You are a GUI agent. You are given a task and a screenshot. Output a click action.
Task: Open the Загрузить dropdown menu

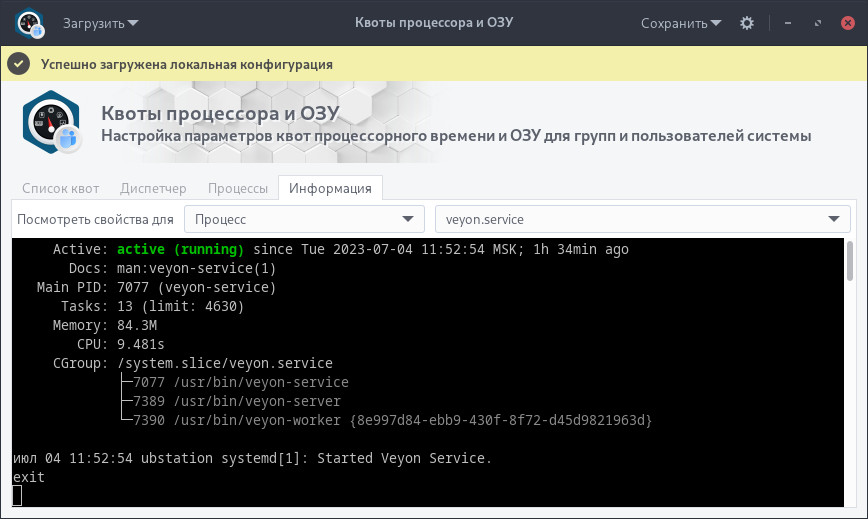click(x=100, y=23)
